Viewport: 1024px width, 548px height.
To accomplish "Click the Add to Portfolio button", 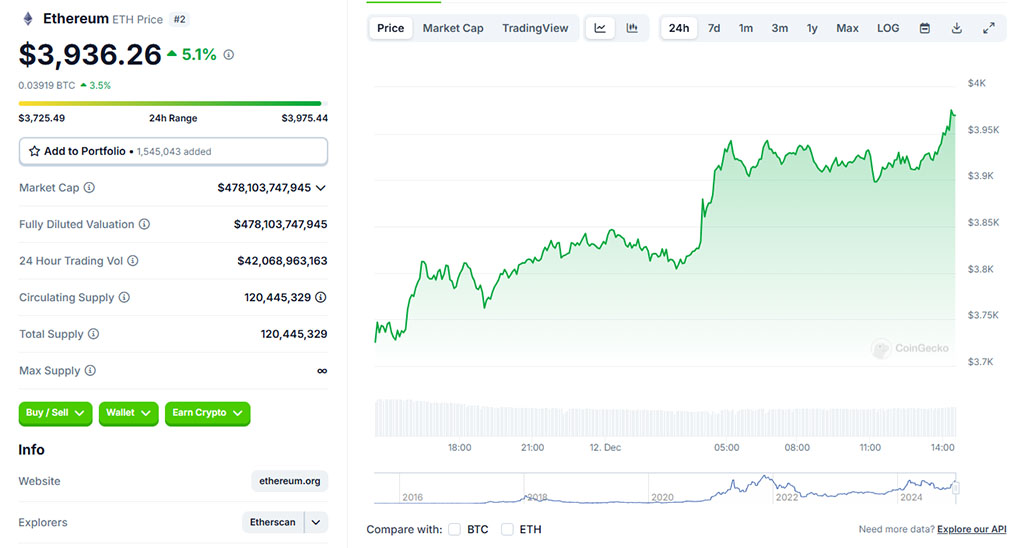I will point(173,152).
